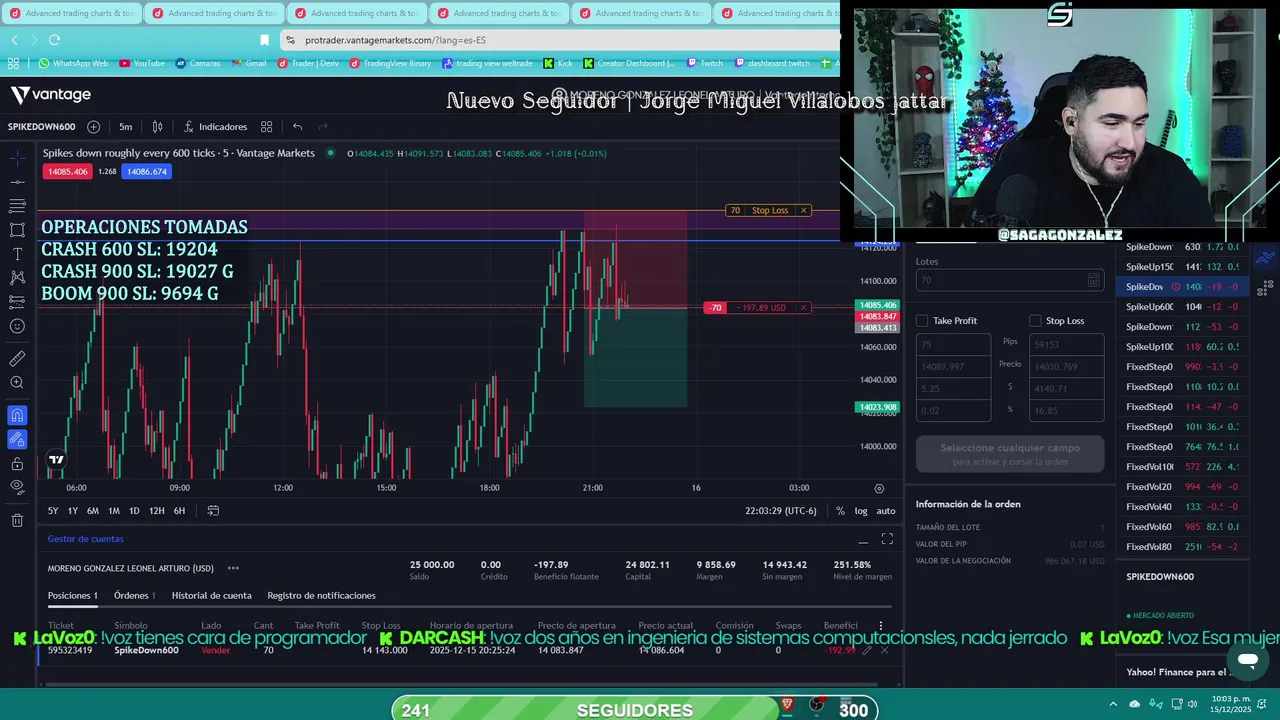Click the trash icon to remove drawings
The width and height of the screenshot is (1280, 720).
pos(17,520)
